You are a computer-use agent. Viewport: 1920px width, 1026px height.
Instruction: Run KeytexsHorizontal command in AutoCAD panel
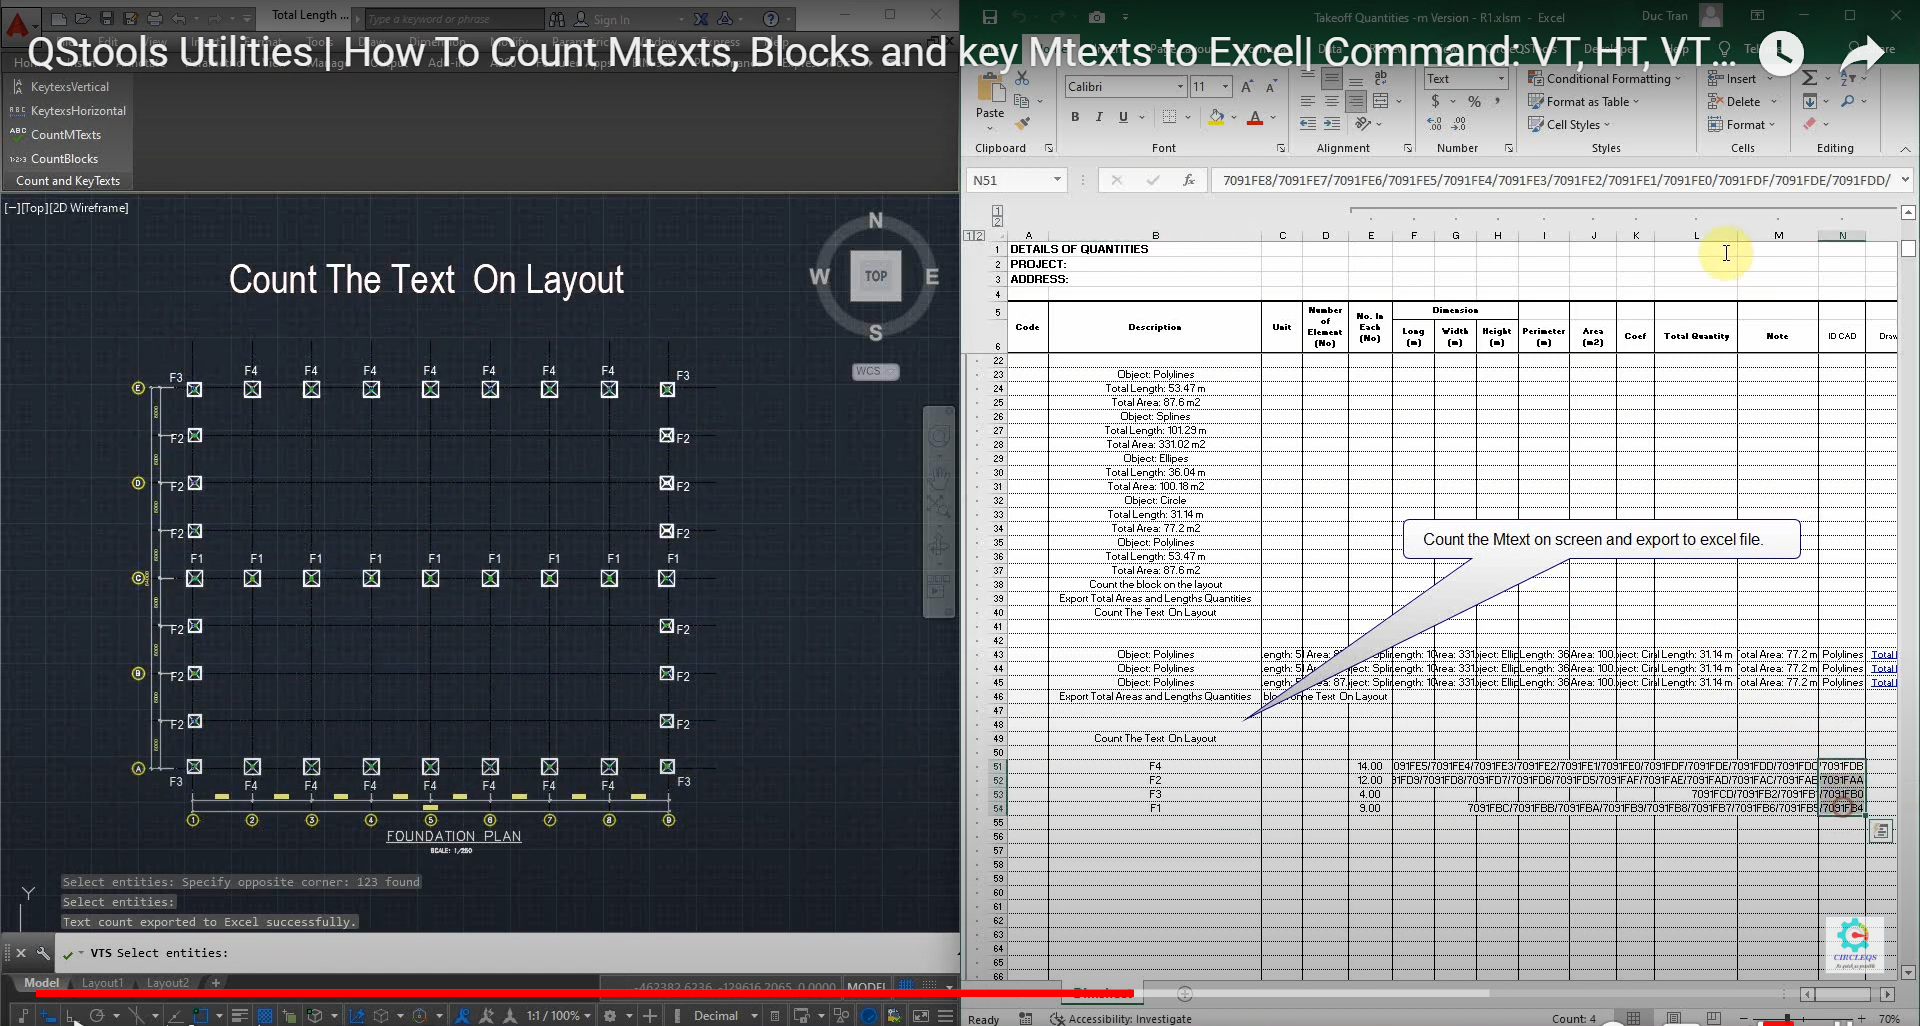coord(69,111)
